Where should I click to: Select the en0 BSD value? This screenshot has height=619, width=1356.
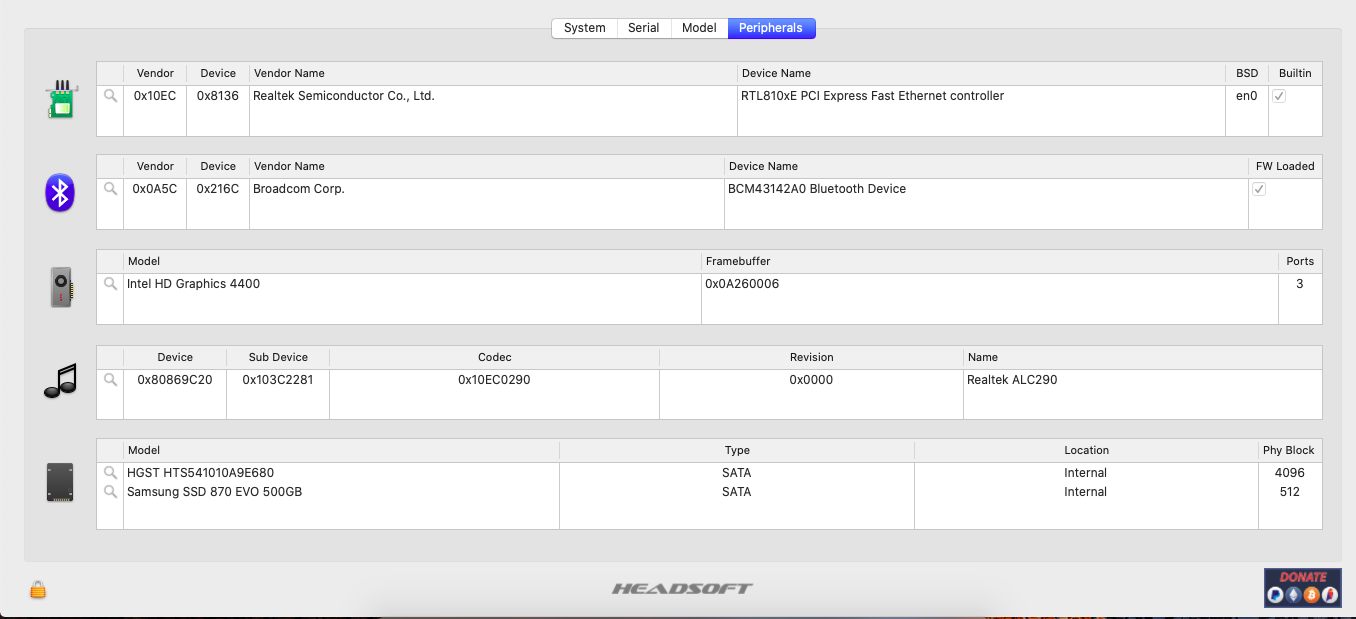(1247, 96)
